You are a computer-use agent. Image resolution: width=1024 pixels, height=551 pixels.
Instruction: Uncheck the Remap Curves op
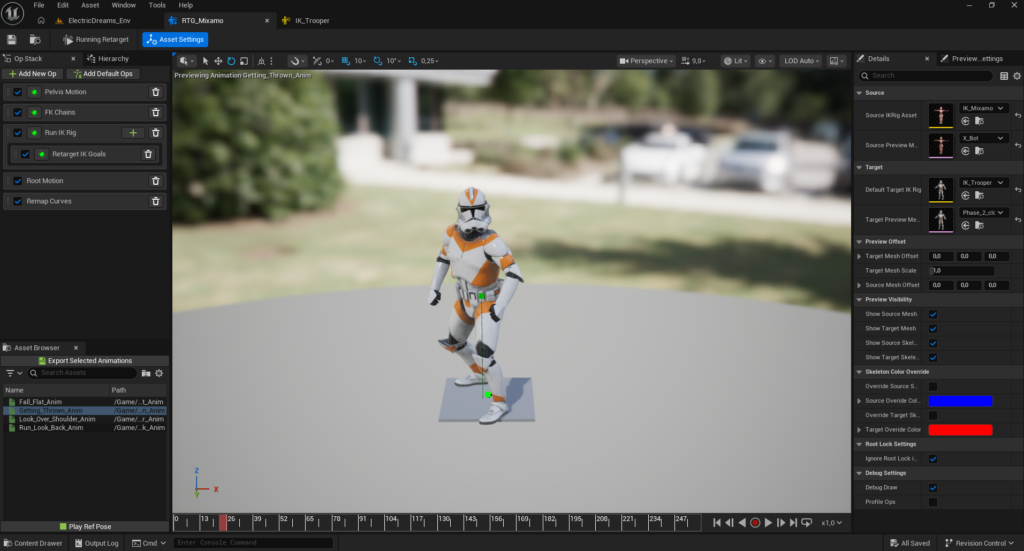pos(18,201)
